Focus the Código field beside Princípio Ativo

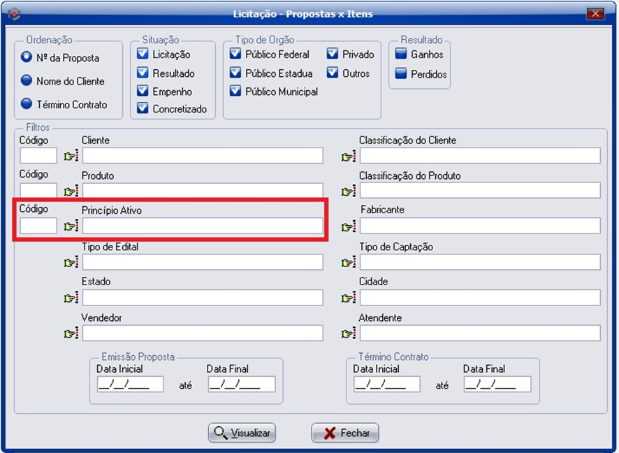point(39,226)
